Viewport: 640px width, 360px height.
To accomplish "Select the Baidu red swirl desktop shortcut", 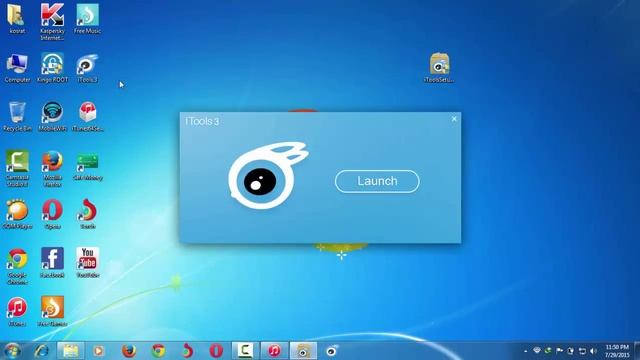I will pyautogui.click(x=87, y=214).
